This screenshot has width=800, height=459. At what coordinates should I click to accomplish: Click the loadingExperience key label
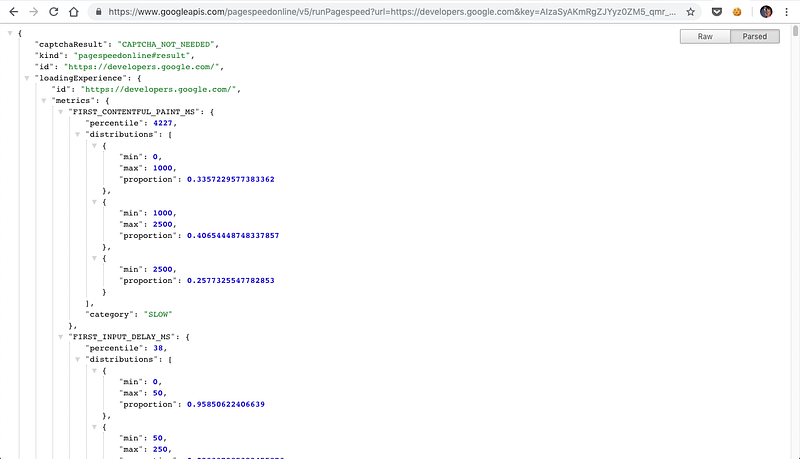[81, 78]
